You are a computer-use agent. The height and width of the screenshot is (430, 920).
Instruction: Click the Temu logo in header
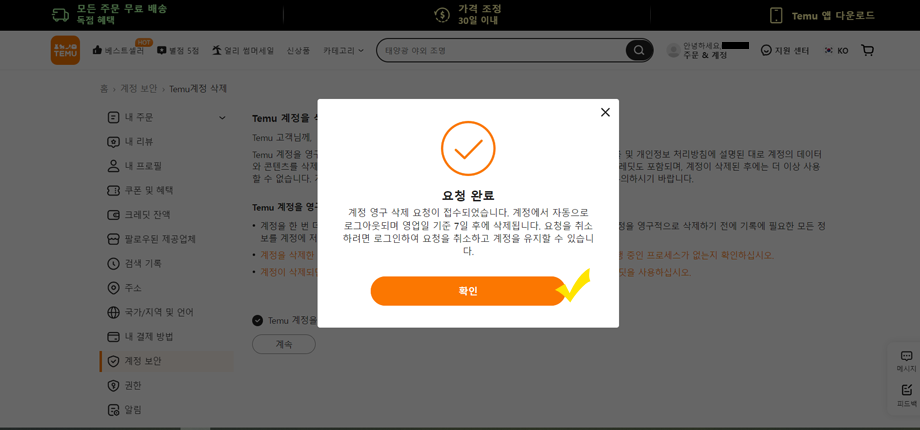coord(65,50)
